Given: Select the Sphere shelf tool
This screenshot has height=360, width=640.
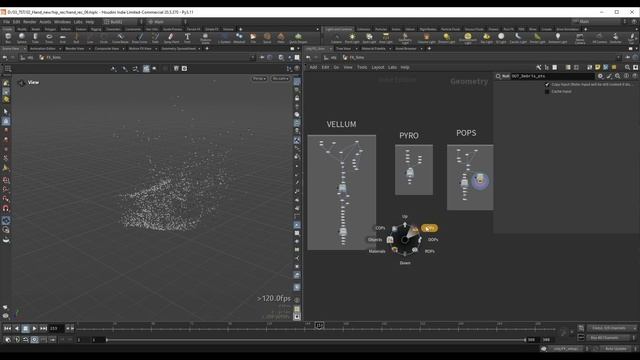Looking at the screenshot, I should point(22,38).
